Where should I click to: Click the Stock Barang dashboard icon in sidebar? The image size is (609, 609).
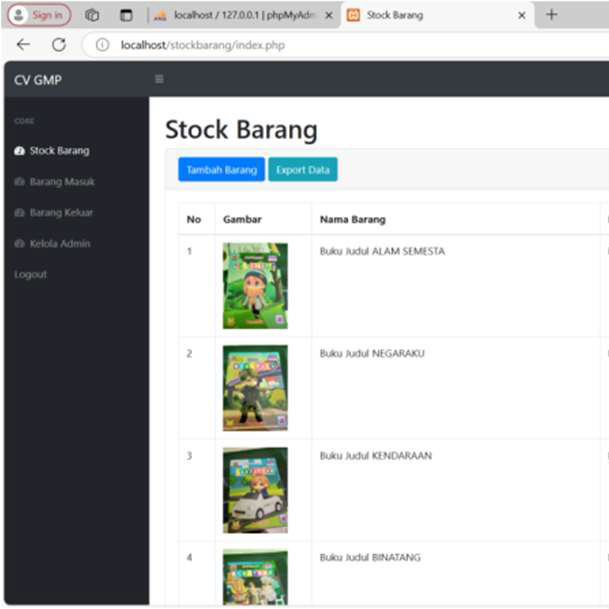click(19, 151)
